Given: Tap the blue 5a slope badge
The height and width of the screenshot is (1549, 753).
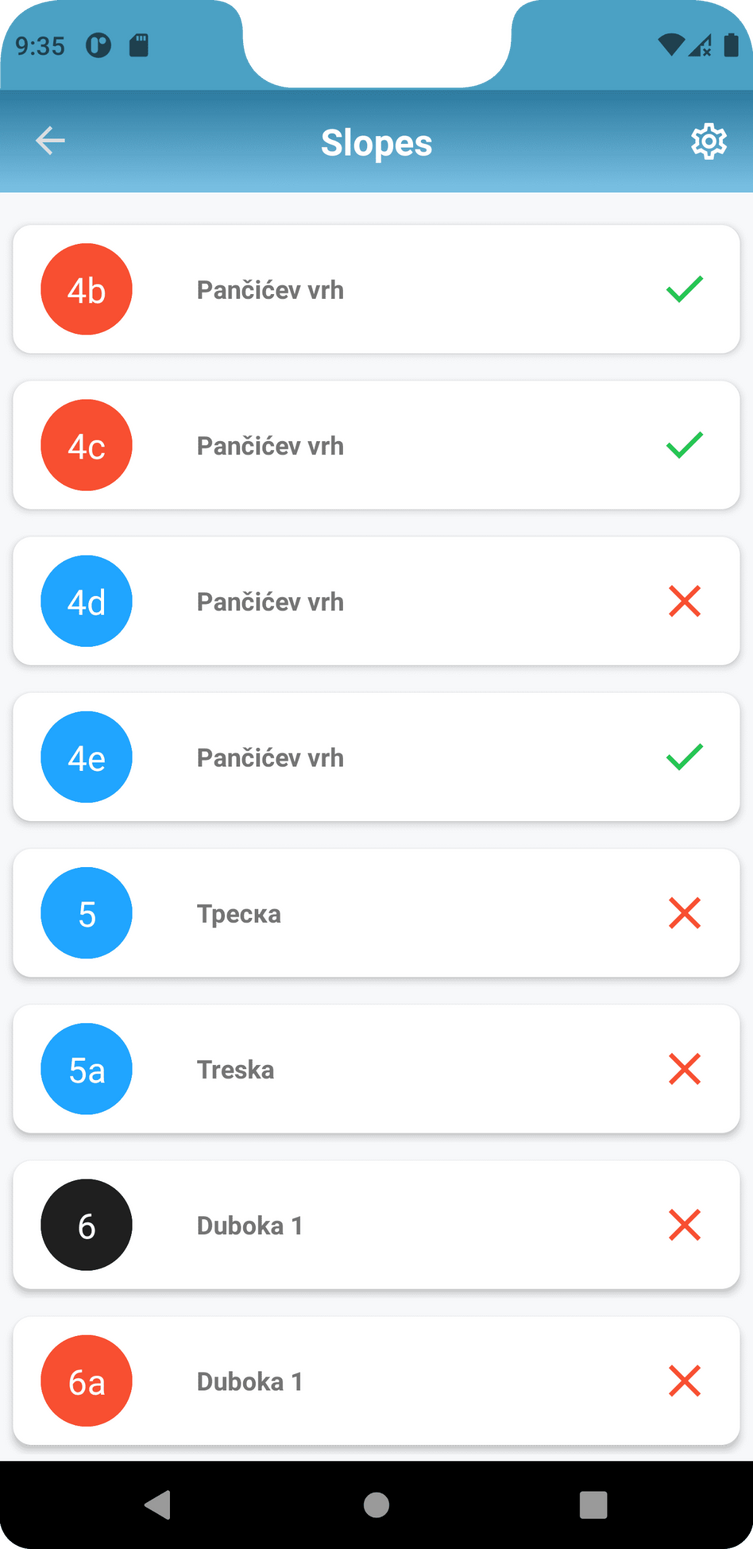Looking at the screenshot, I should point(86,1069).
